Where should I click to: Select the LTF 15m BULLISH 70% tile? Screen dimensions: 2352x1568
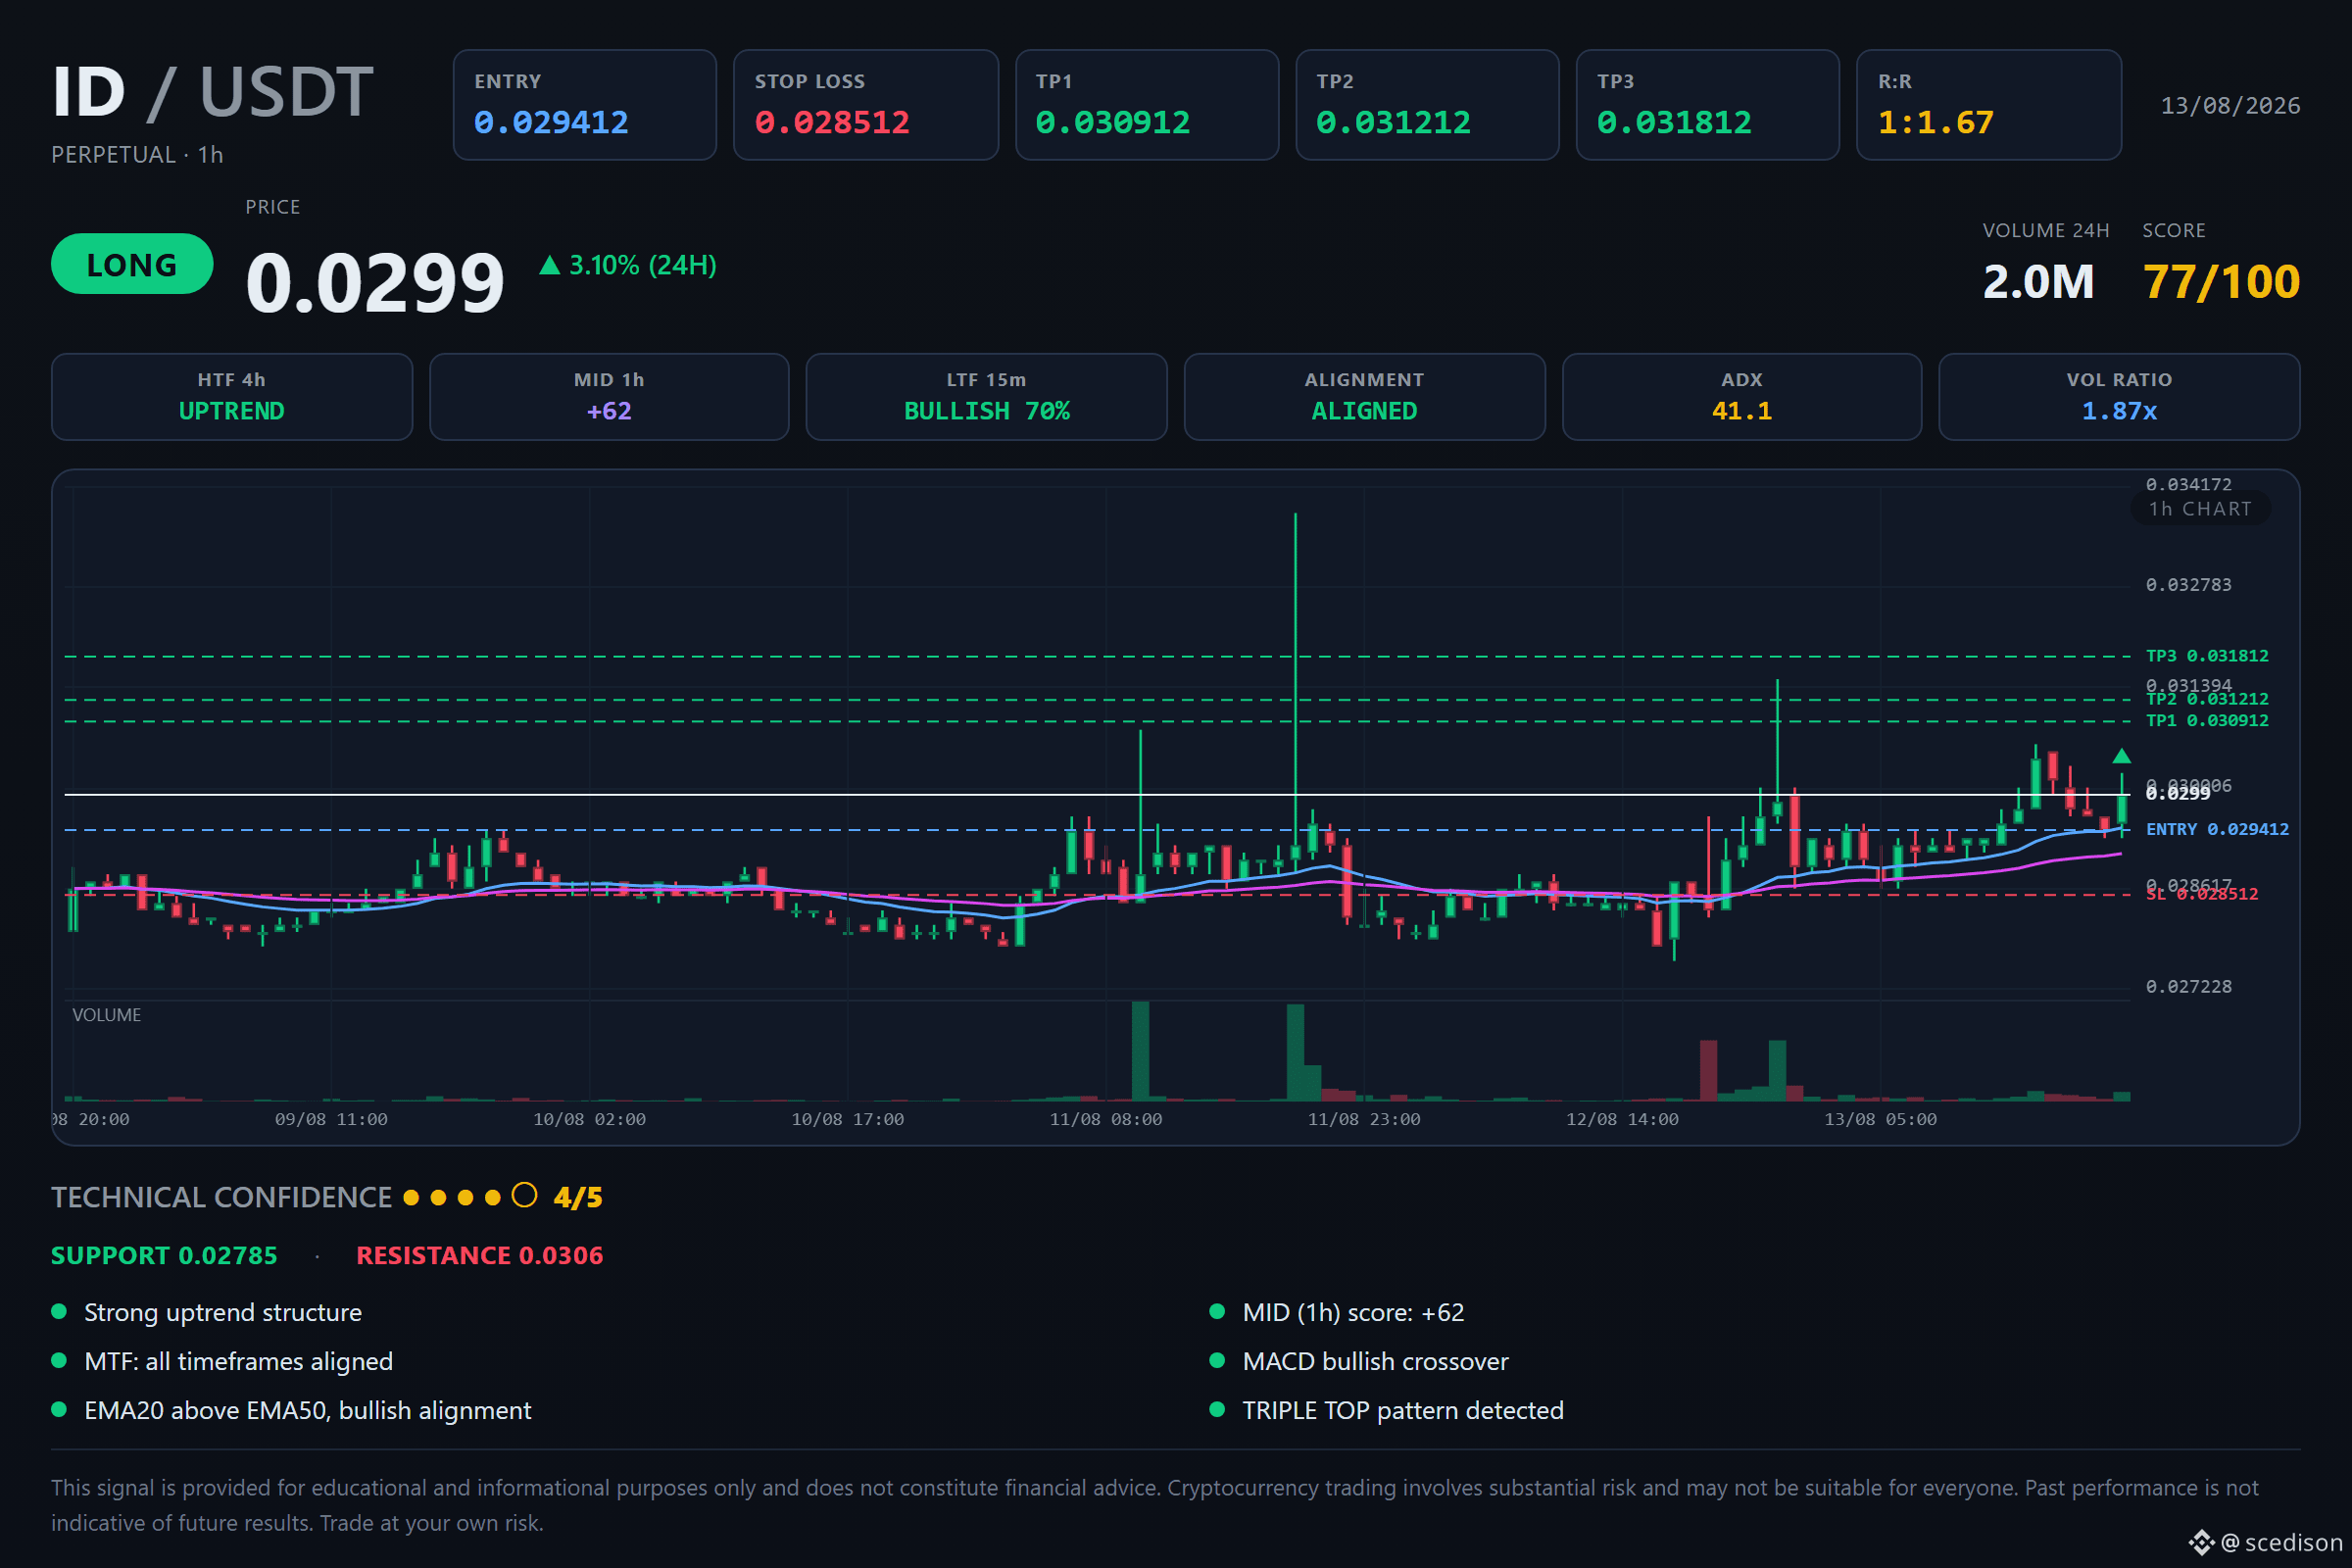[987, 397]
